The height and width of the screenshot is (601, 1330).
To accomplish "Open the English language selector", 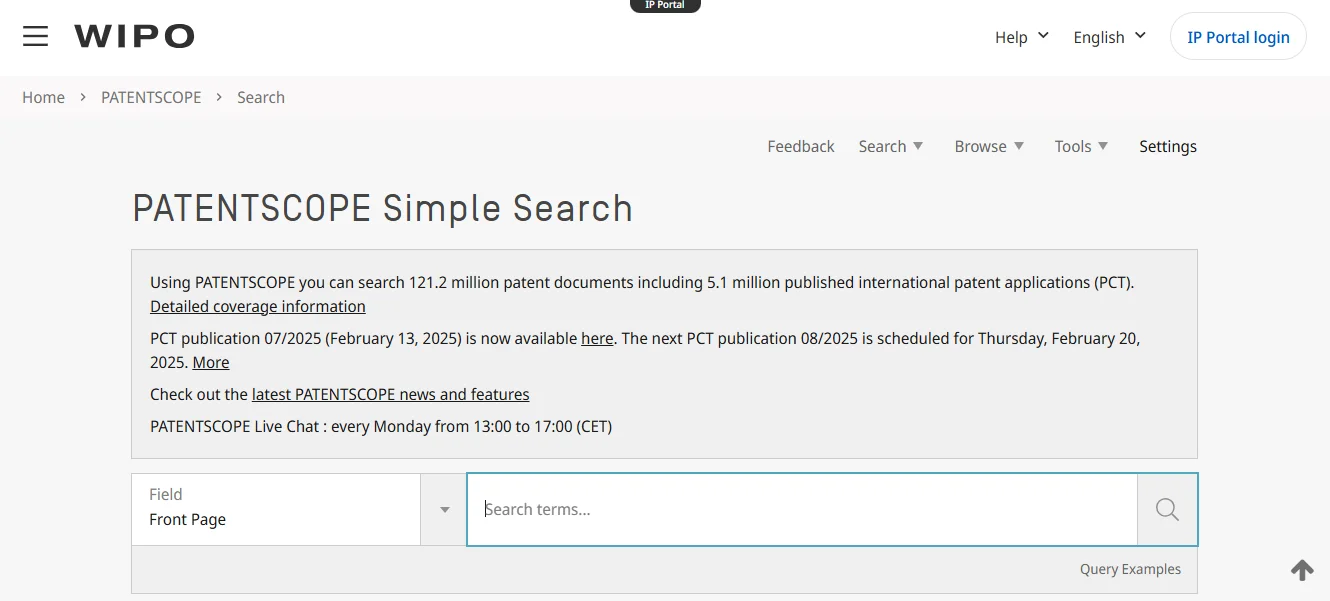I will [1109, 37].
